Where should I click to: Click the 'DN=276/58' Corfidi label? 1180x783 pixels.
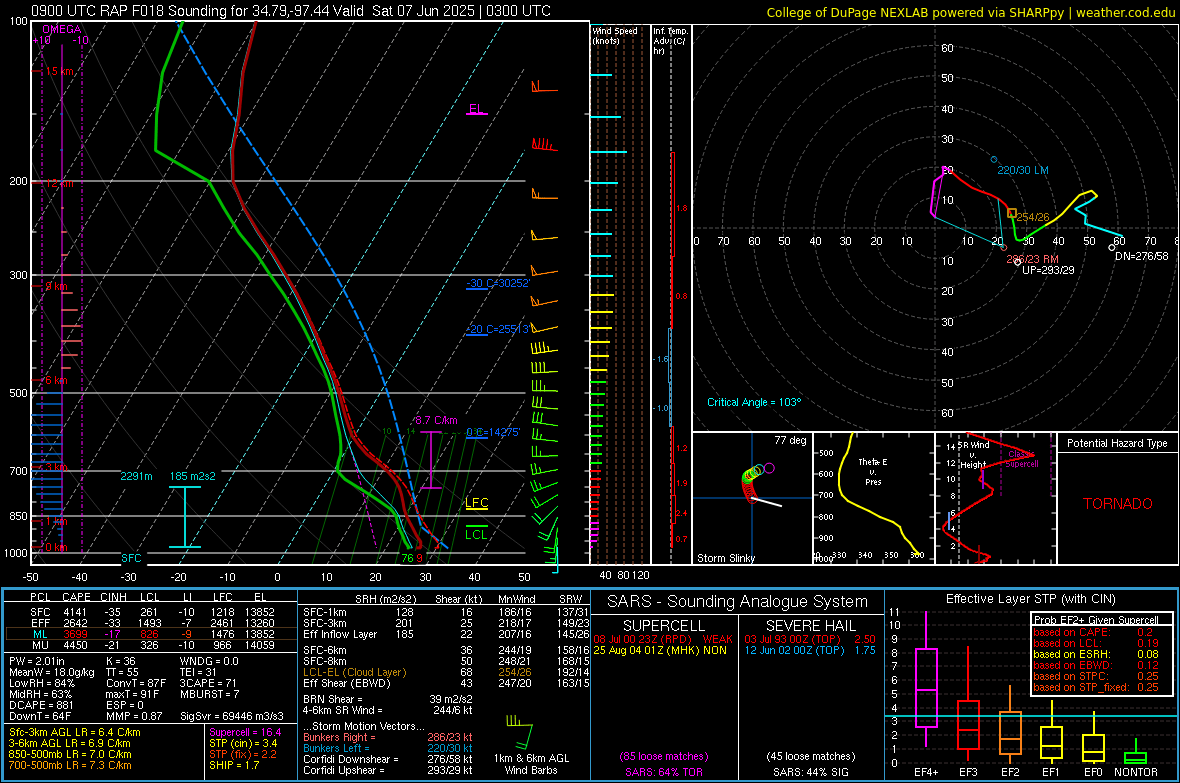point(1141,256)
